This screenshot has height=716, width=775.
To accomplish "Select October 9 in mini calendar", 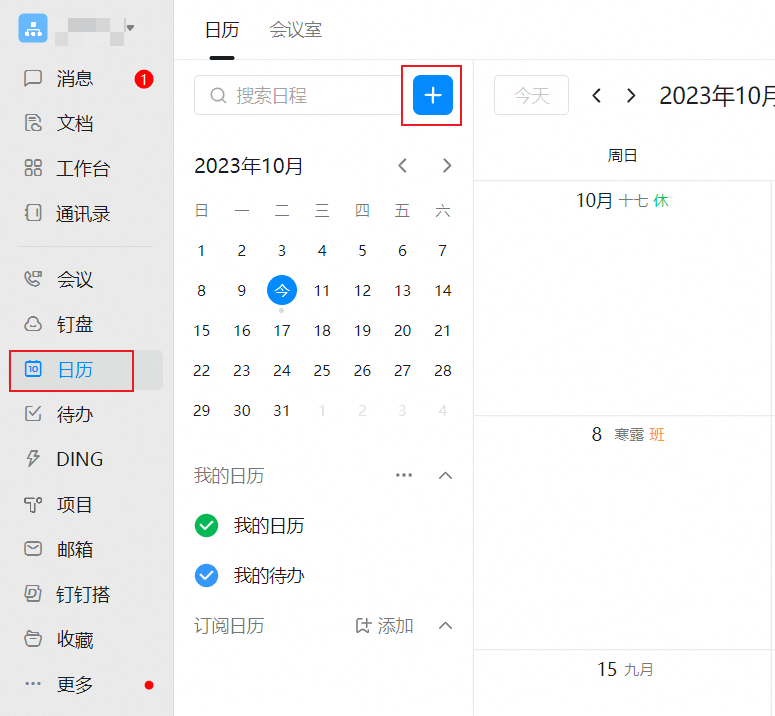I will point(242,291).
